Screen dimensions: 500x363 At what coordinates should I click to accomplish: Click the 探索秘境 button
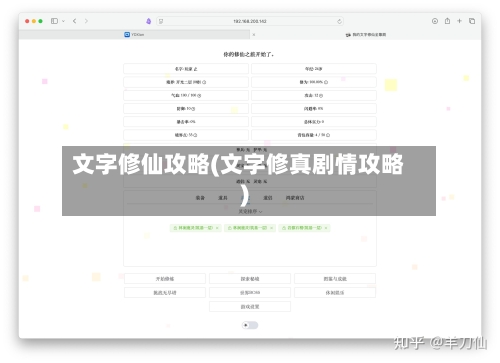point(250,279)
